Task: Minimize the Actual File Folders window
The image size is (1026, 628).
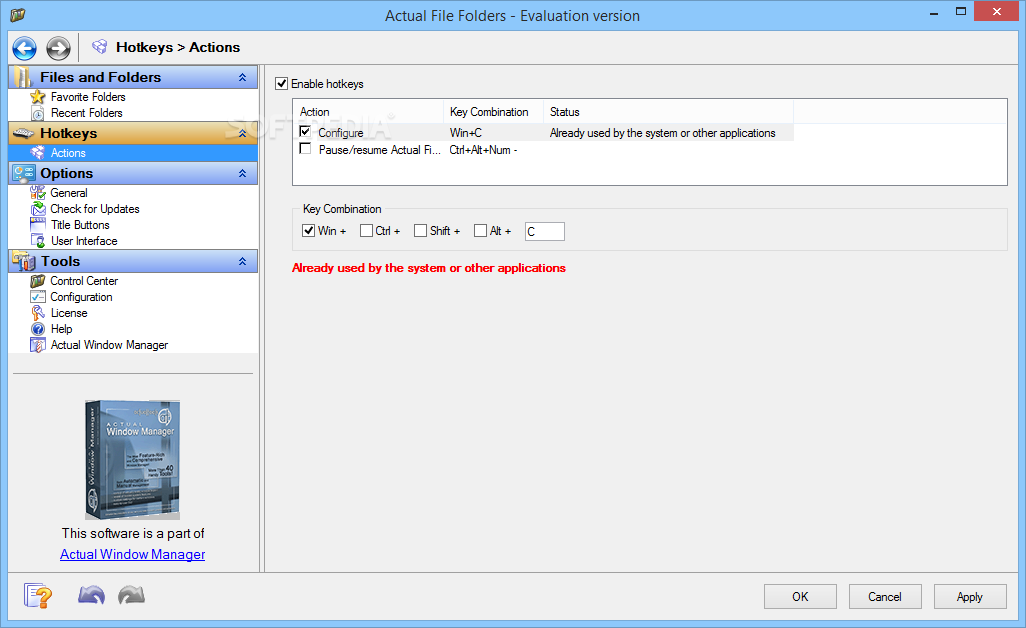Action: [x=934, y=12]
